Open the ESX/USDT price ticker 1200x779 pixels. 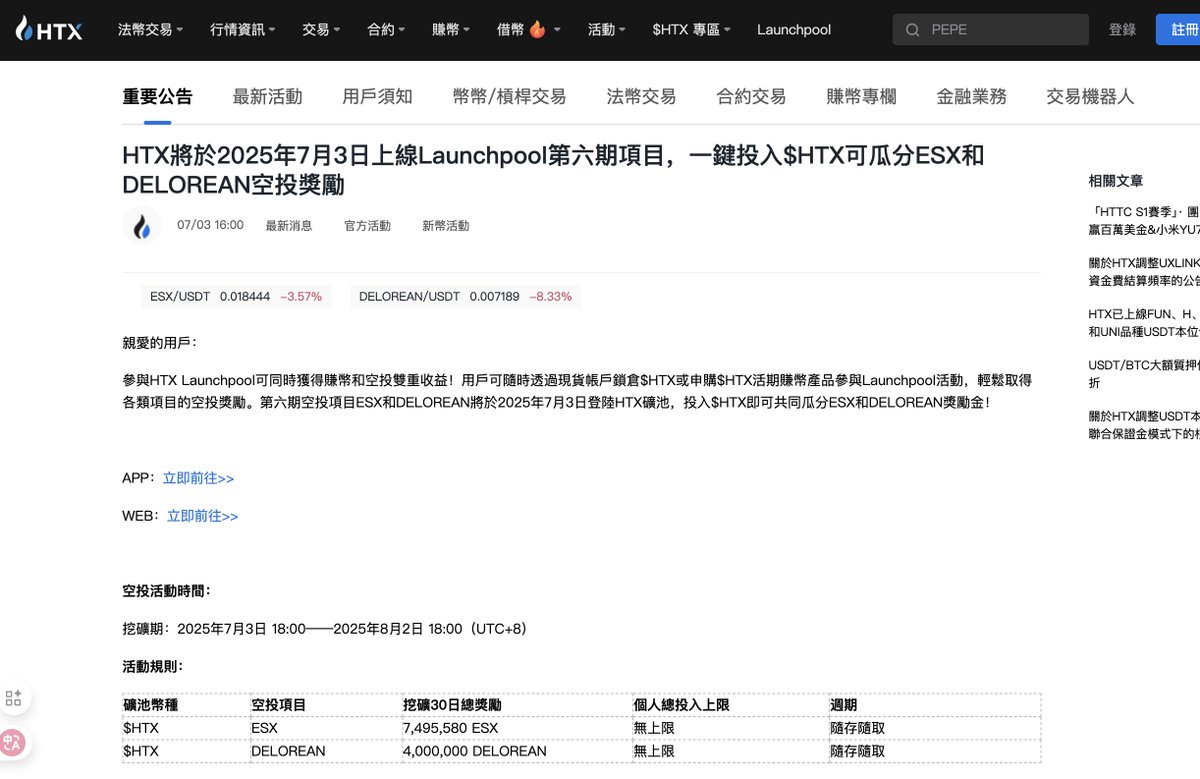(236, 297)
